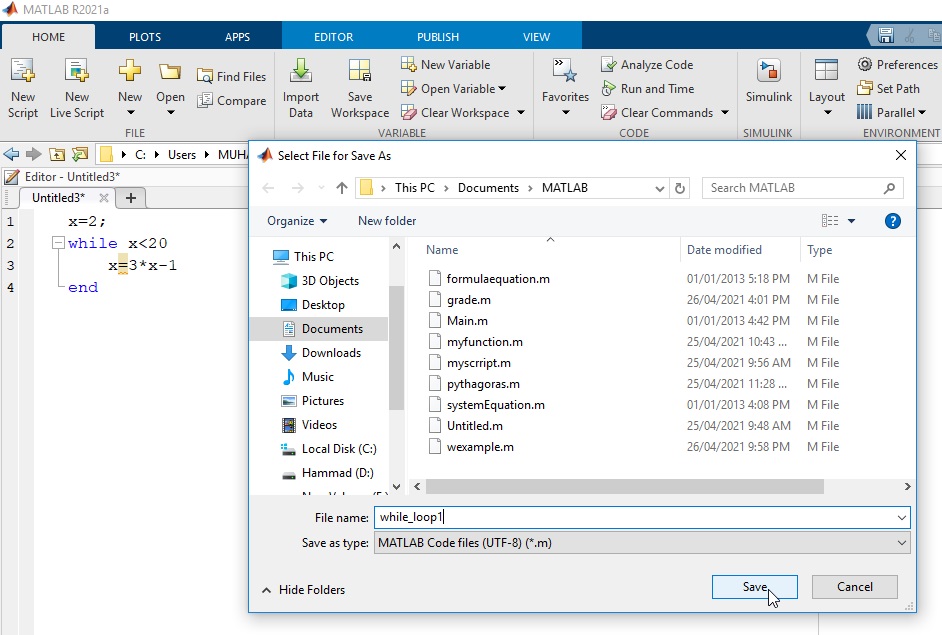Create a New Script in MATLAB
This screenshot has width=942, height=635.
[x=23, y=88]
